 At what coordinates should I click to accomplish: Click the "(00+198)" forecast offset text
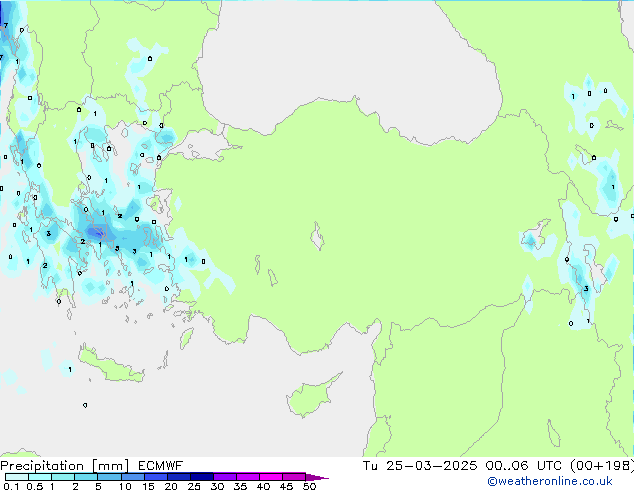[x=602, y=466]
